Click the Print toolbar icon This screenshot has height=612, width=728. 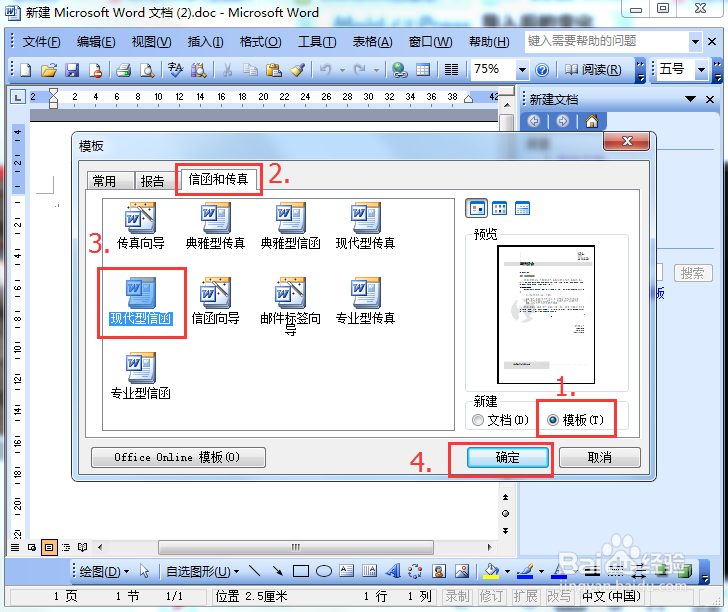124,70
